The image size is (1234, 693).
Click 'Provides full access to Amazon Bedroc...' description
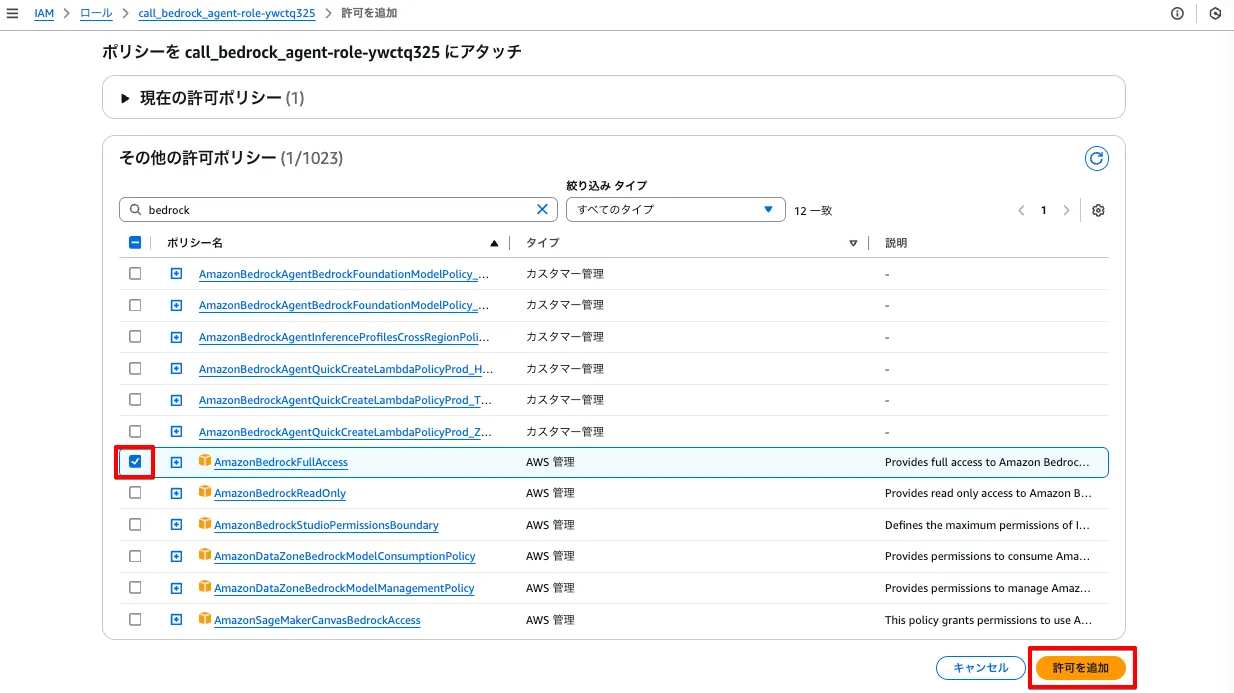pos(987,462)
